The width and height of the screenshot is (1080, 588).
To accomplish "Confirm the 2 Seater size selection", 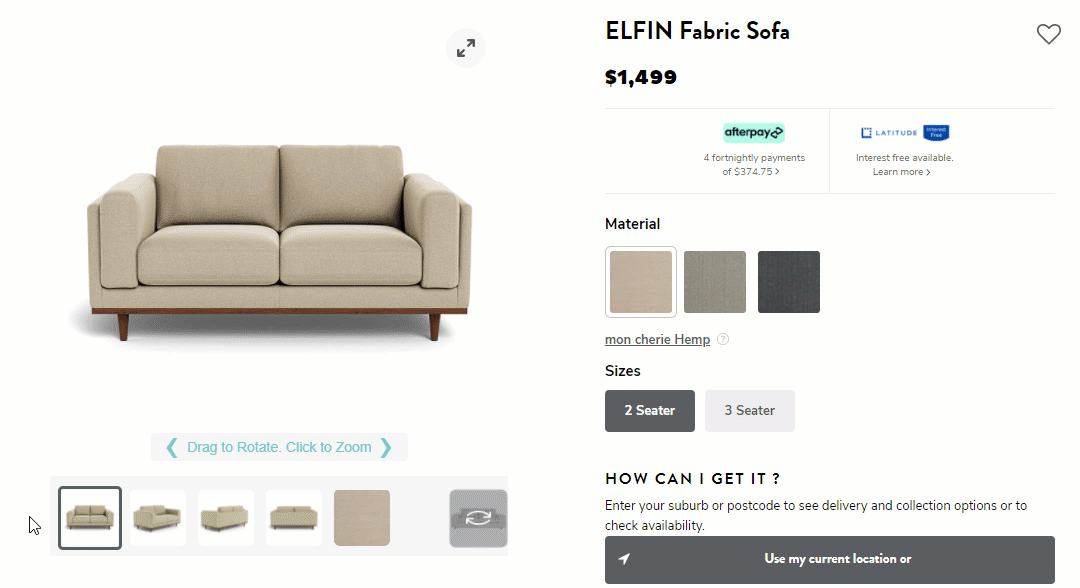I will pos(649,410).
